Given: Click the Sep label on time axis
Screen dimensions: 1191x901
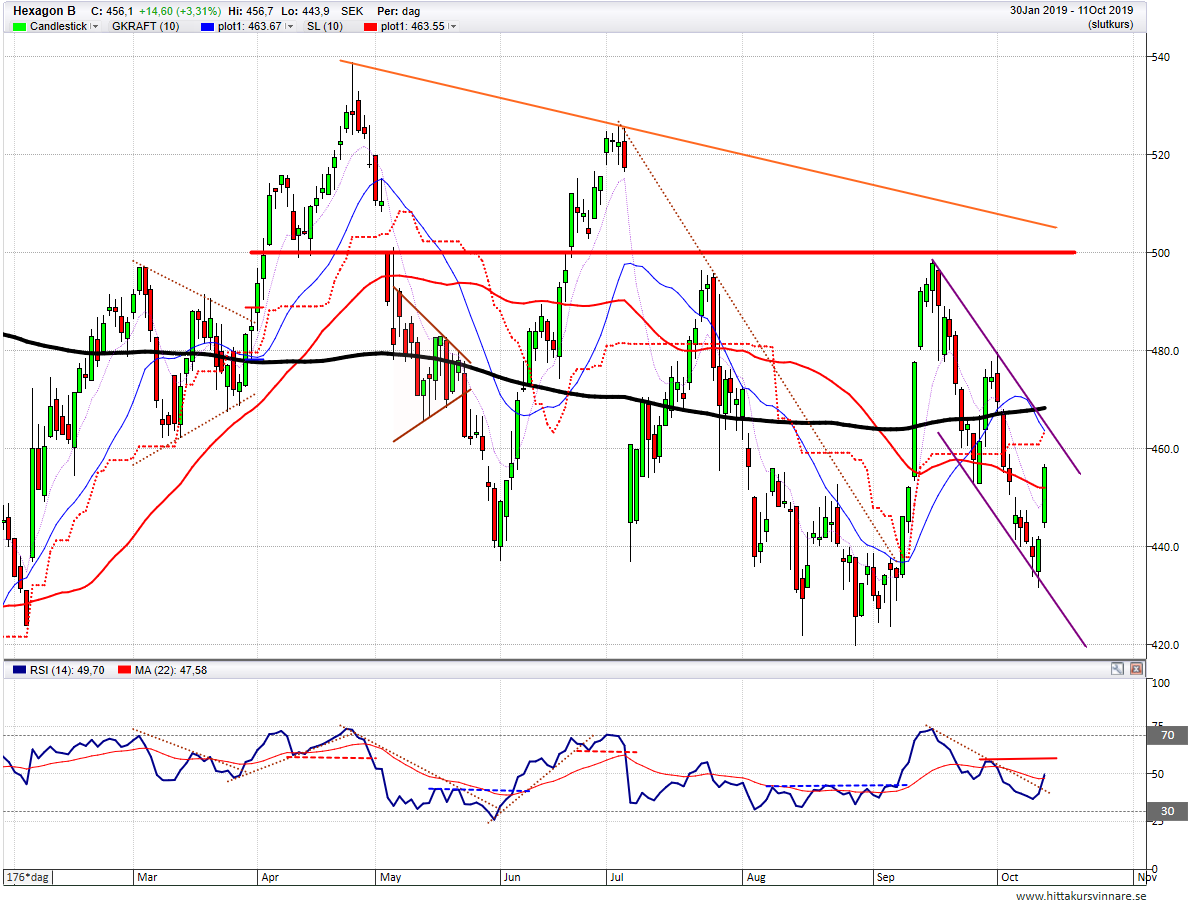Looking at the screenshot, I should point(886,877).
